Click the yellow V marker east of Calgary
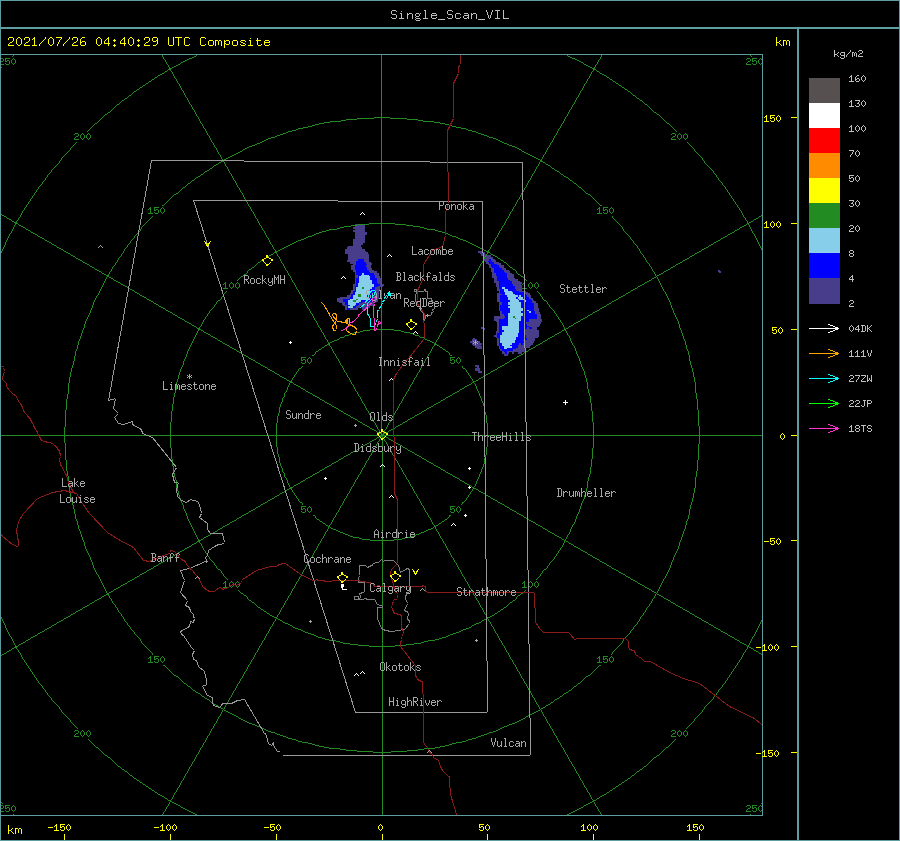 [x=416, y=572]
